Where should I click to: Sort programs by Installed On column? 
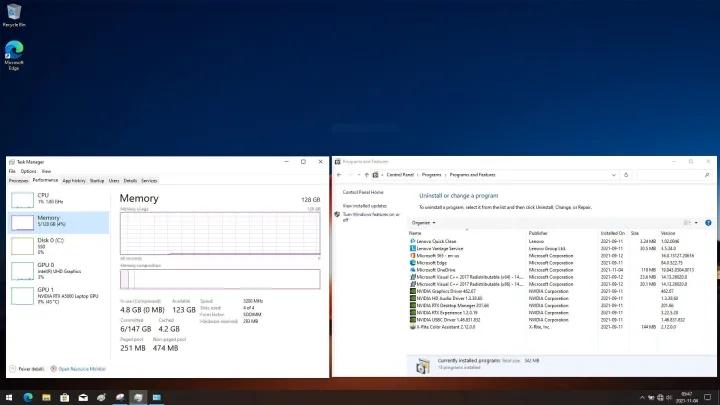coord(613,233)
